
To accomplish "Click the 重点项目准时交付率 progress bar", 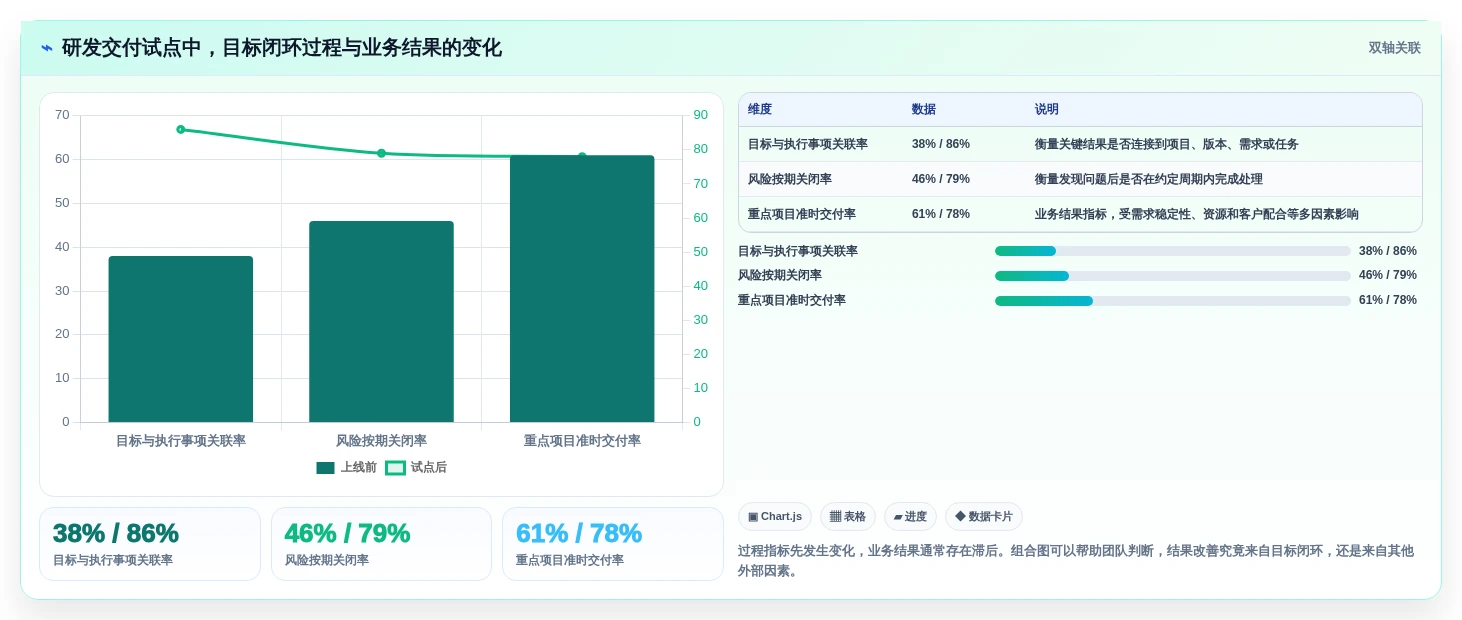I will pos(1172,301).
